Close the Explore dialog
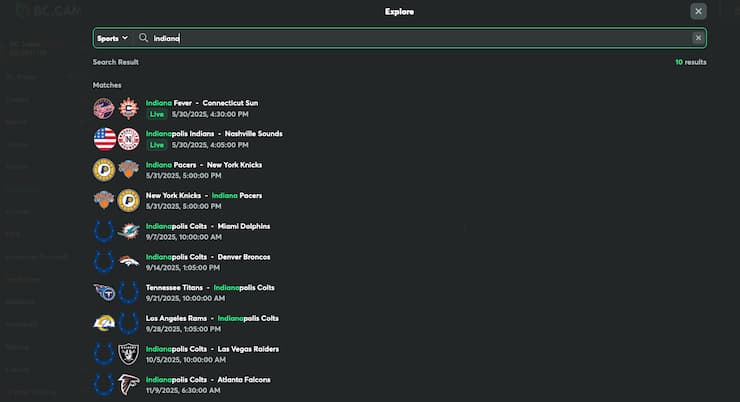 point(698,11)
